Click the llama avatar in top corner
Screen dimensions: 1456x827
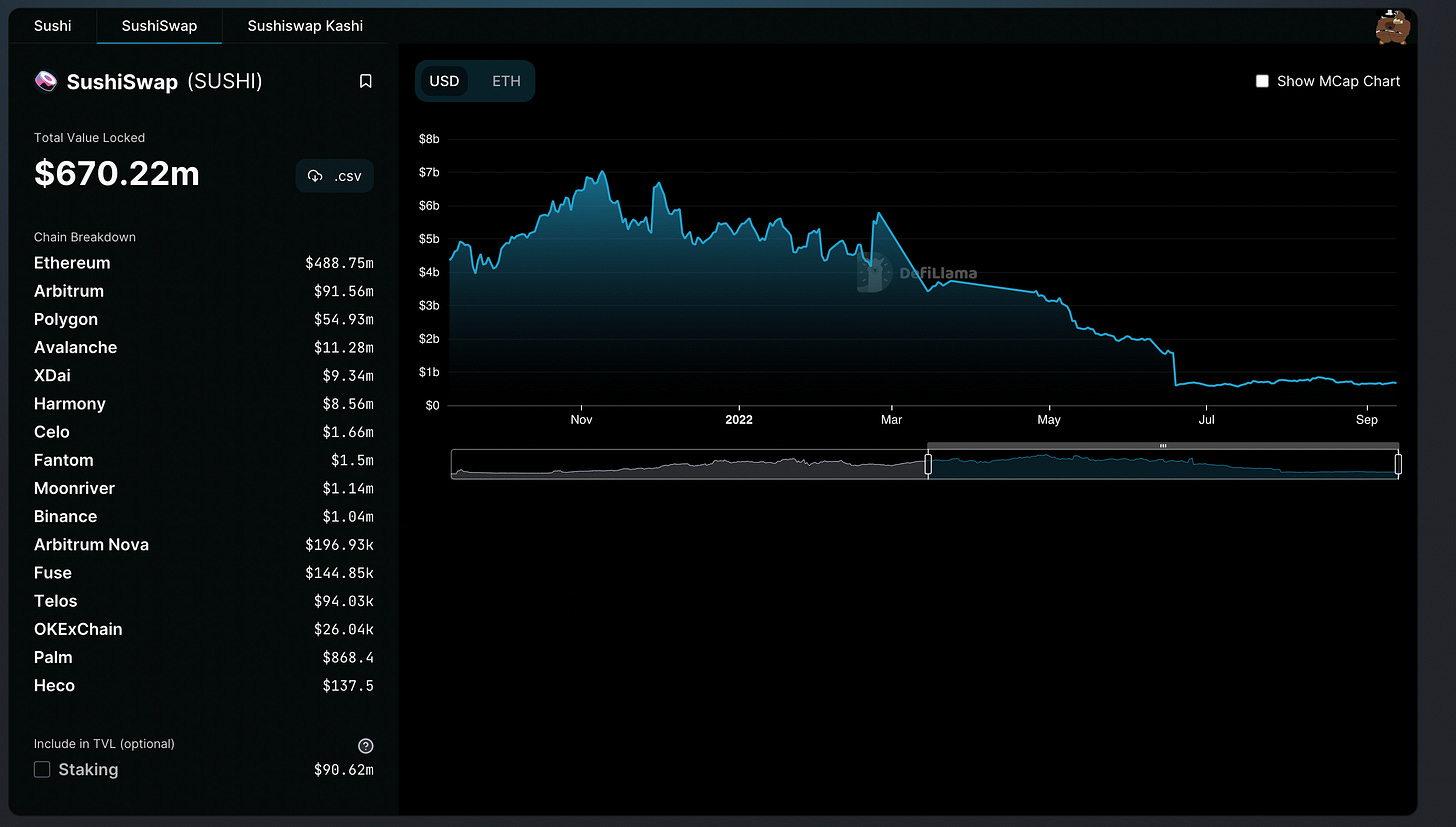(x=1392, y=27)
